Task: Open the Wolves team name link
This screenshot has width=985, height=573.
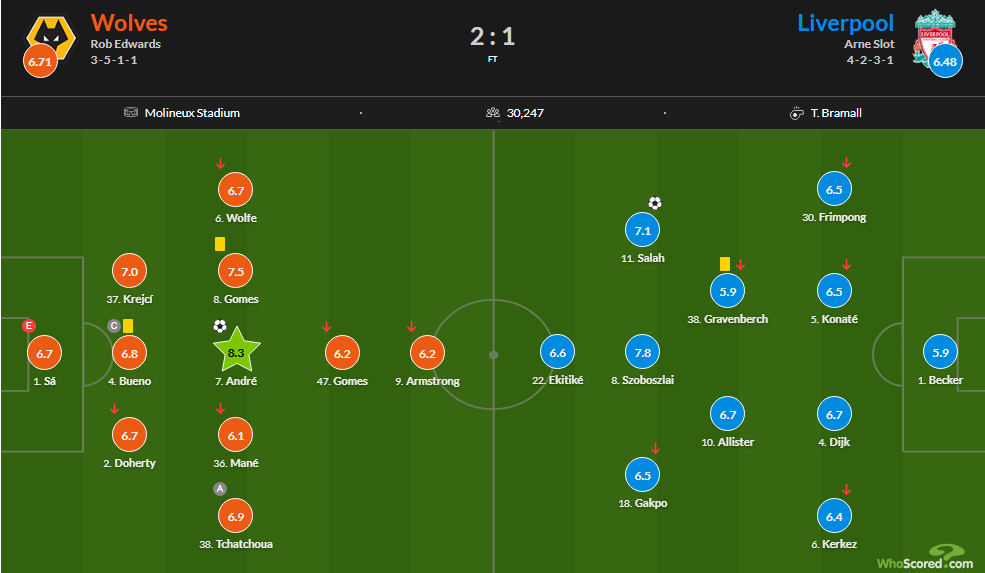Action: point(129,23)
